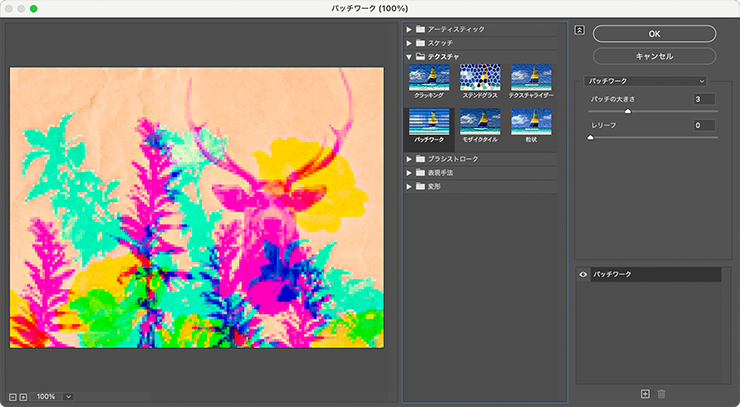The image size is (740, 407).
Task: Open the 100% zoom level dropdown
Action: pos(68,397)
